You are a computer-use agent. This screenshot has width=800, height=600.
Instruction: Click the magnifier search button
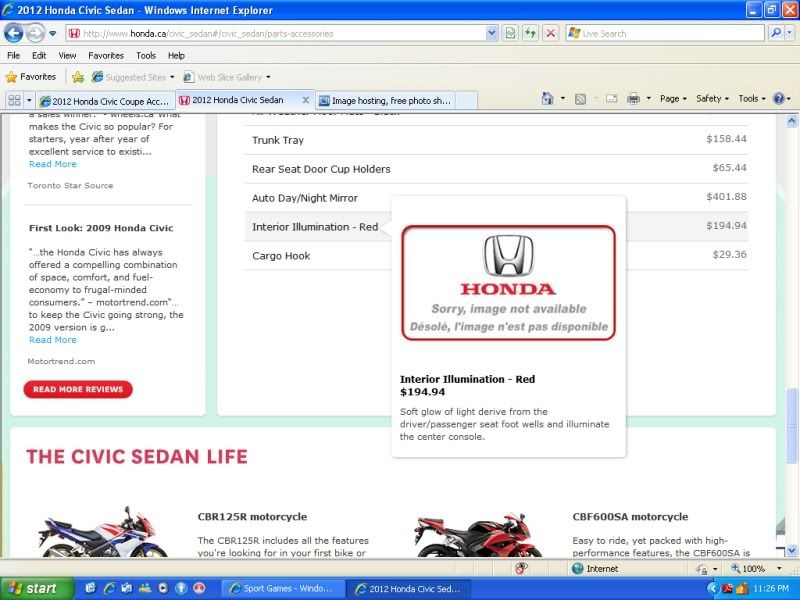[776, 33]
